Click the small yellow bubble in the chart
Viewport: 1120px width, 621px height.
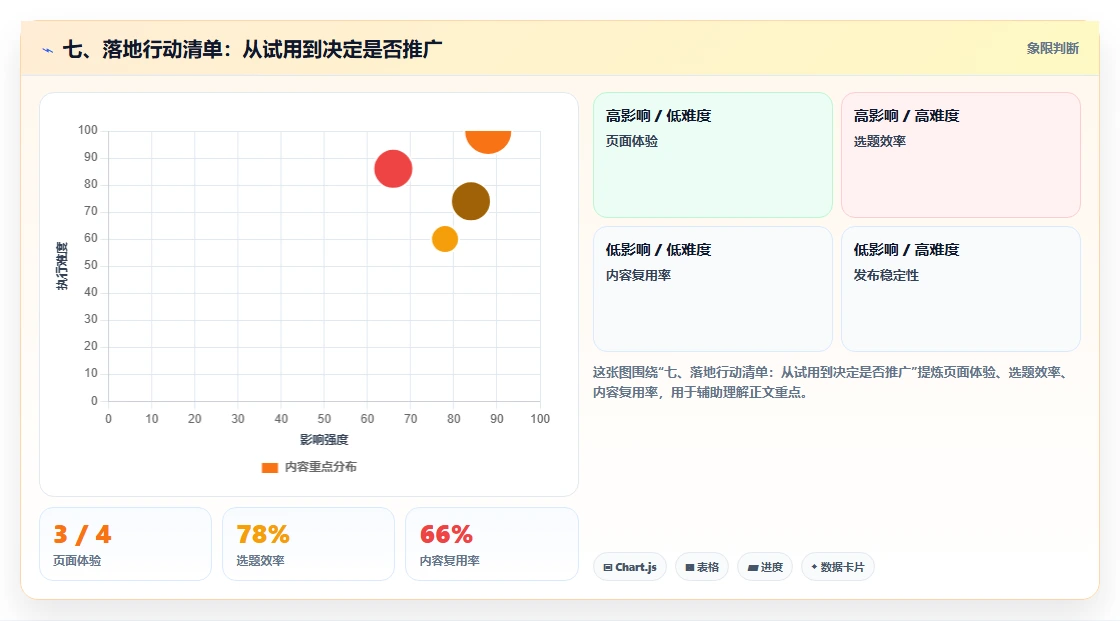[x=444, y=239]
